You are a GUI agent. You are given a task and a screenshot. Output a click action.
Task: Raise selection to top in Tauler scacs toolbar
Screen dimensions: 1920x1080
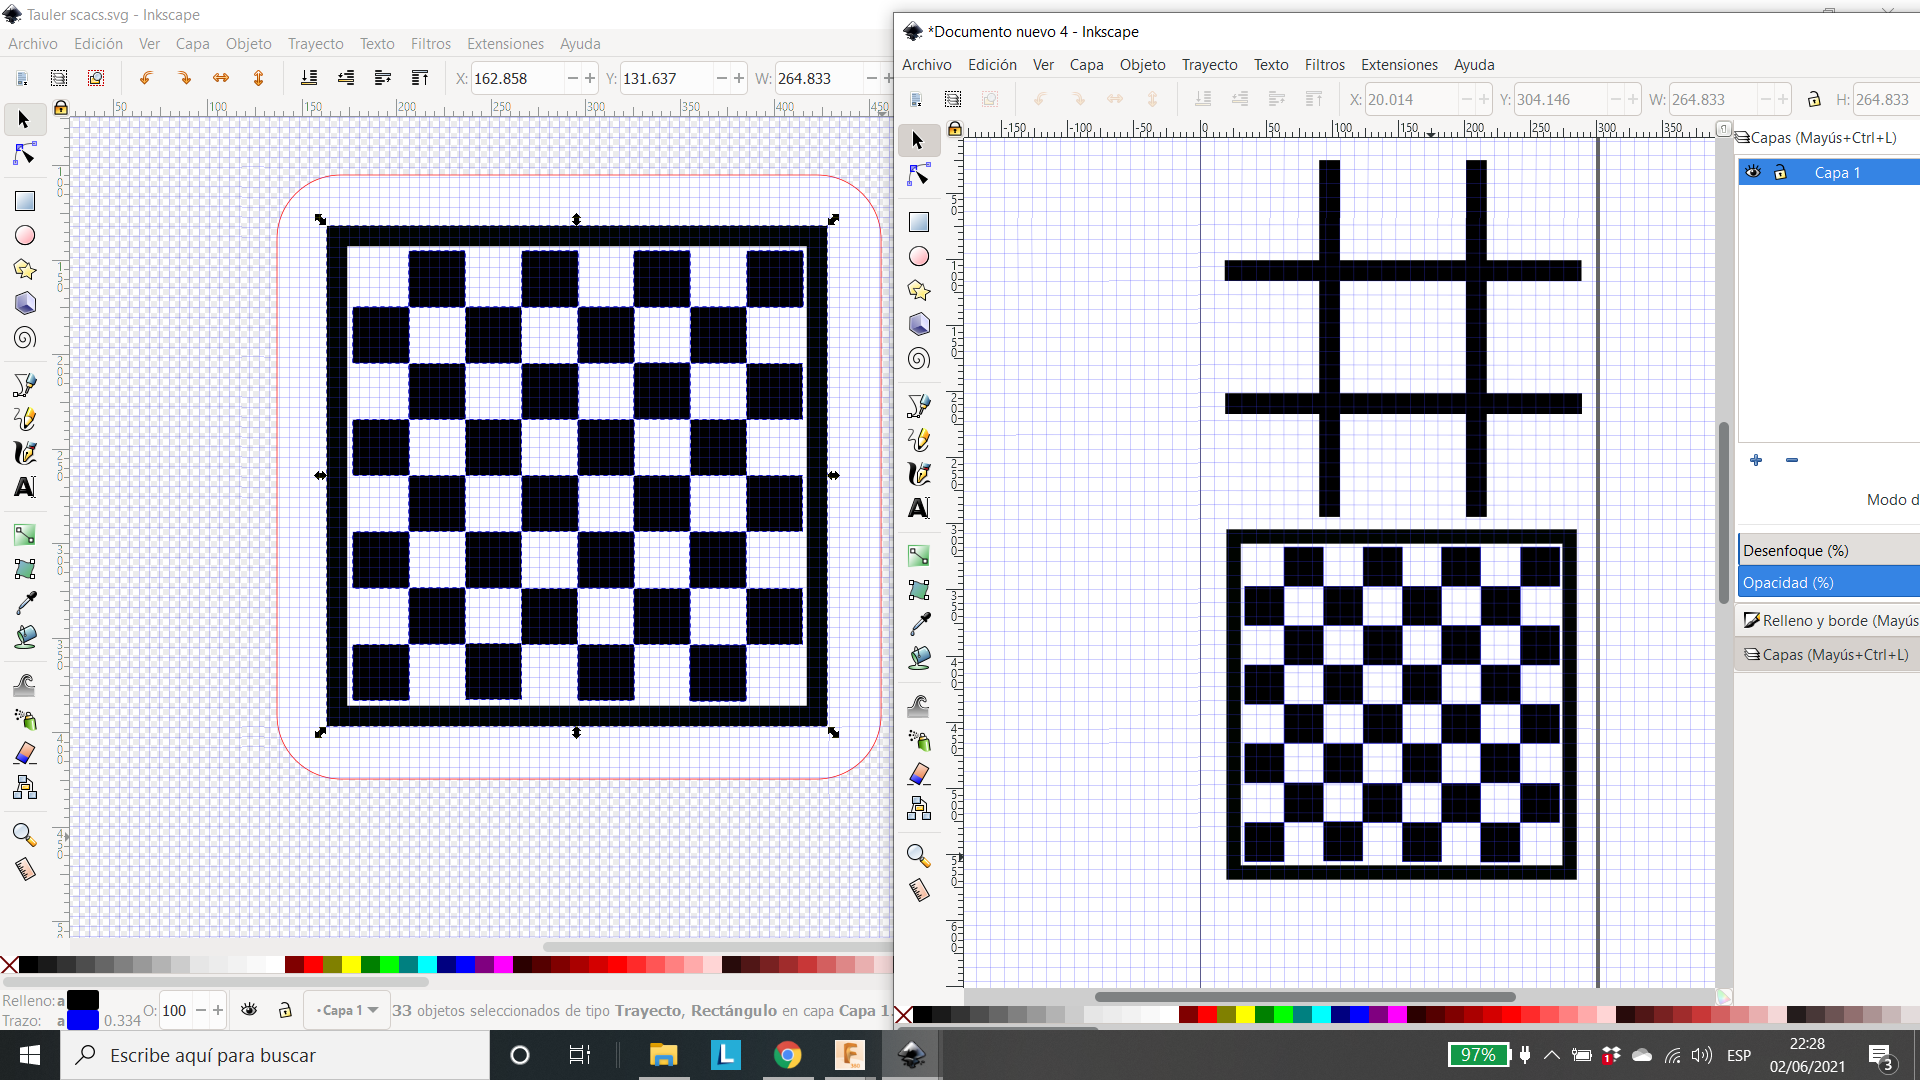click(x=420, y=78)
